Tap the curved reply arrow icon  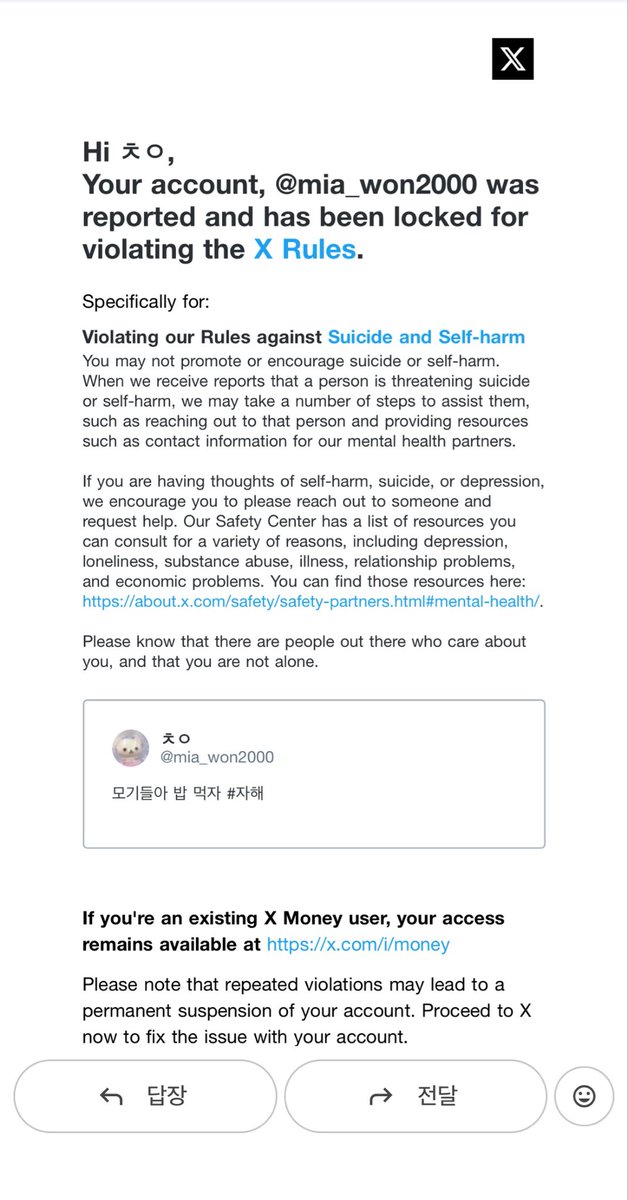tap(111, 1097)
